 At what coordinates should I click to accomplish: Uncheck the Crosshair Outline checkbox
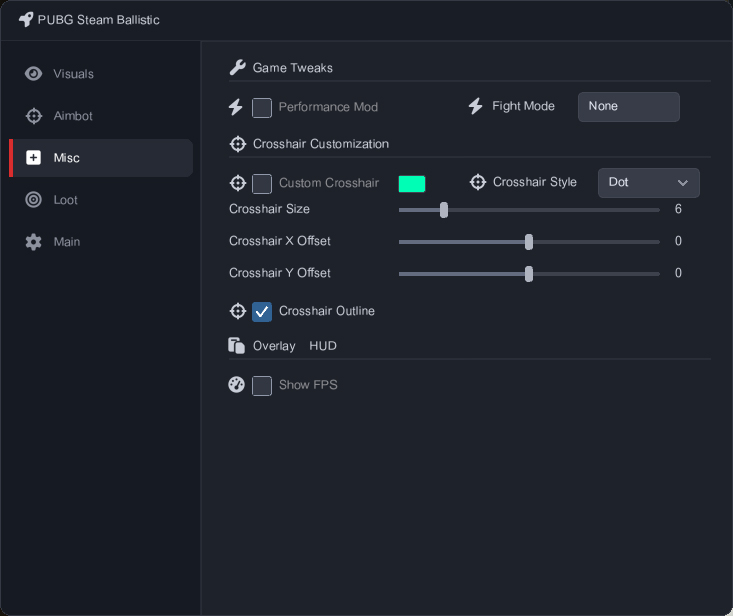pos(262,312)
